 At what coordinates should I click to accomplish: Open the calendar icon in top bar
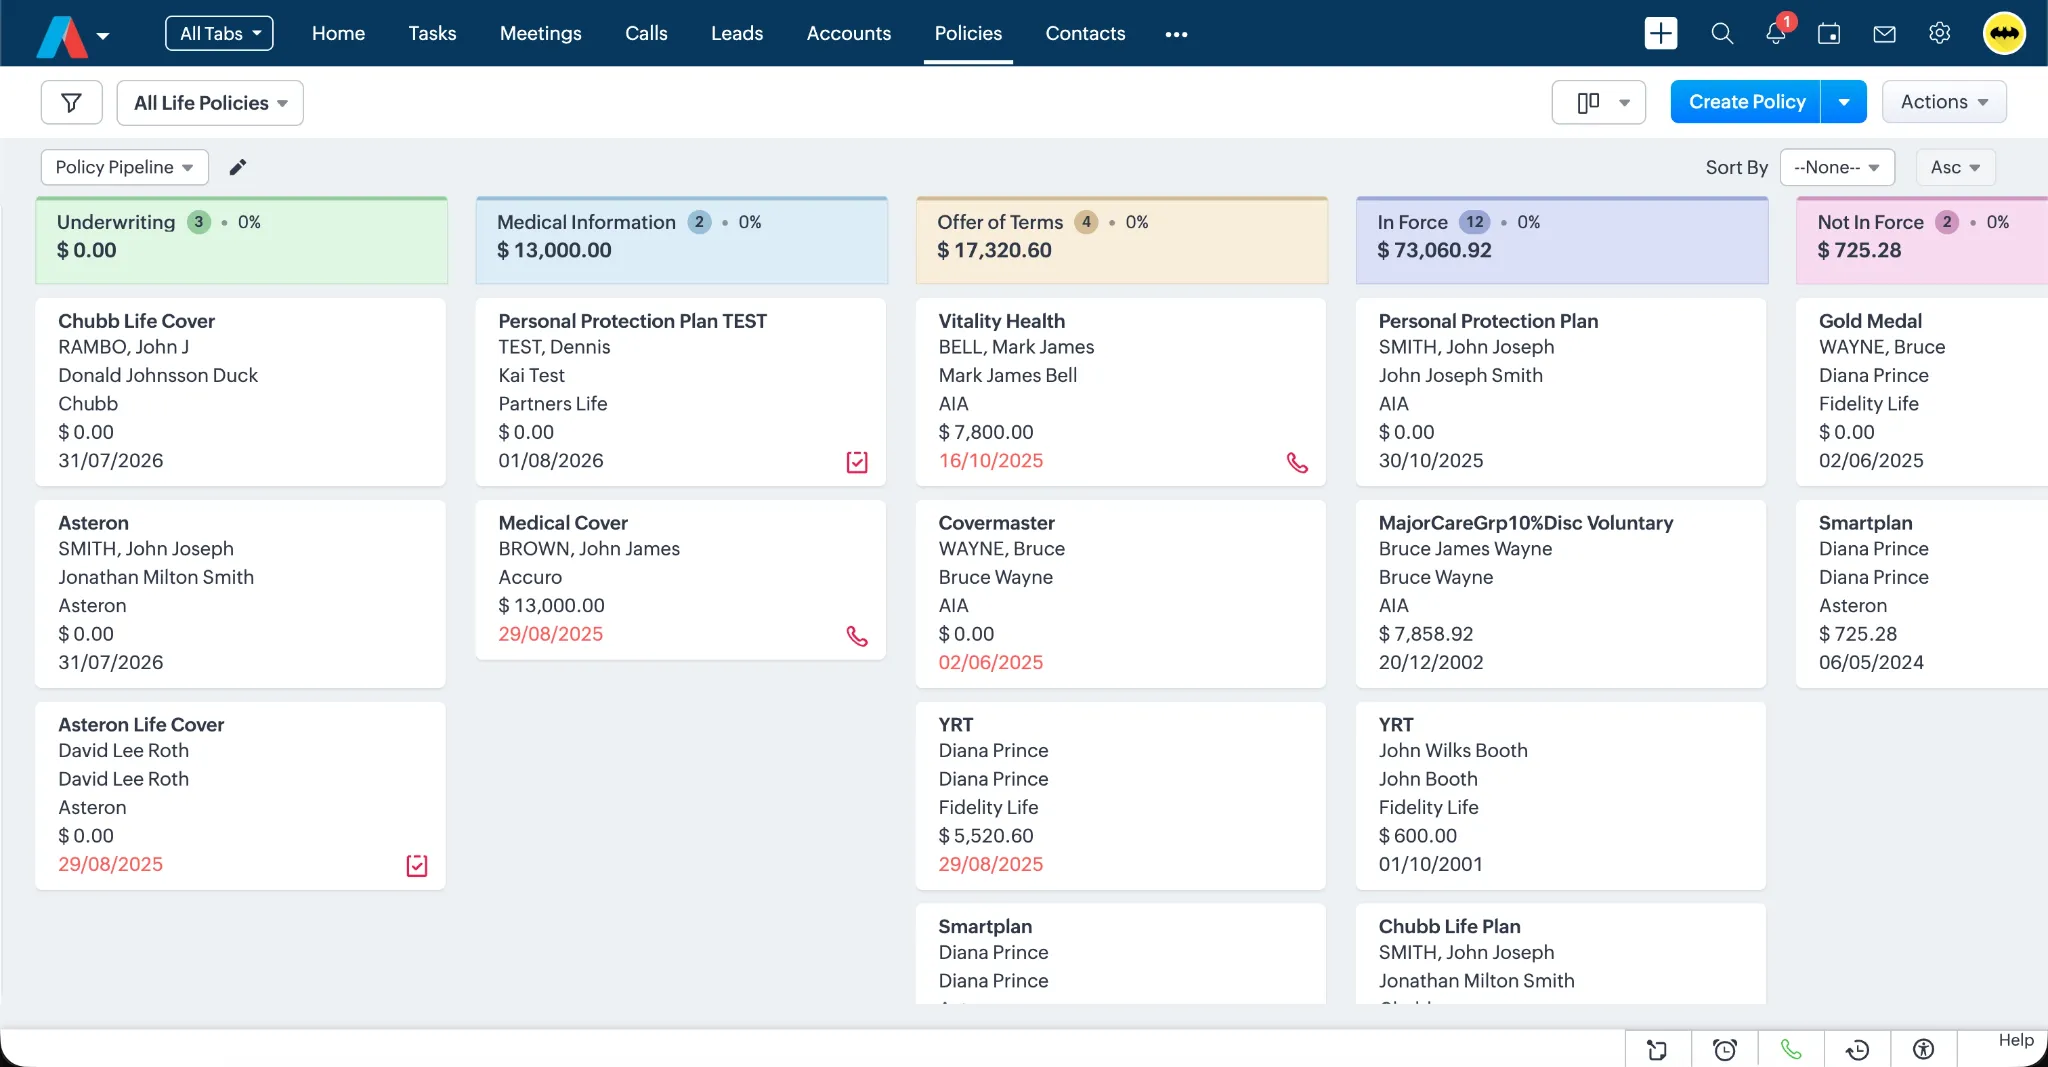click(x=1829, y=33)
